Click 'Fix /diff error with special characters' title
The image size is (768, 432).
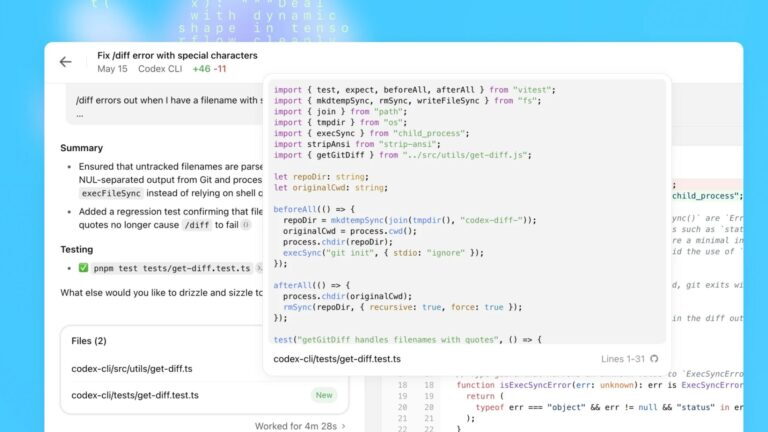pyautogui.click(x=177, y=55)
